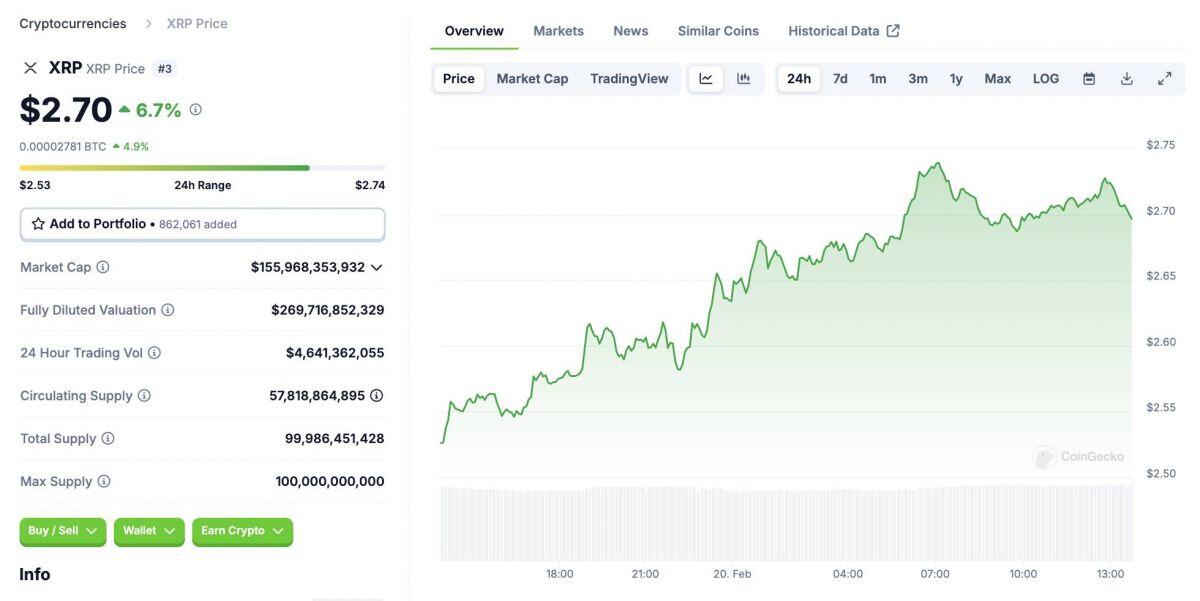Image resolution: width=1200 pixels, height=601 pixels.
Task: Open Max Supply info icon
Action: click(104, 482)
